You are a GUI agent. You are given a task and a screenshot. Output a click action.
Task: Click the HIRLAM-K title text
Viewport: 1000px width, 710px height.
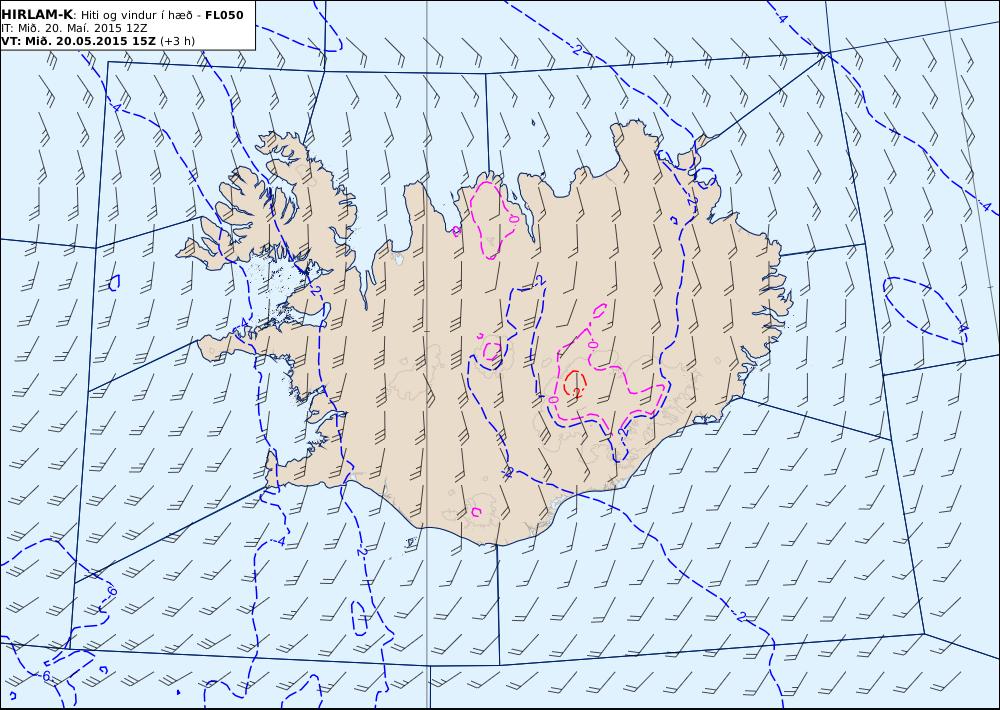coord(38,15)
